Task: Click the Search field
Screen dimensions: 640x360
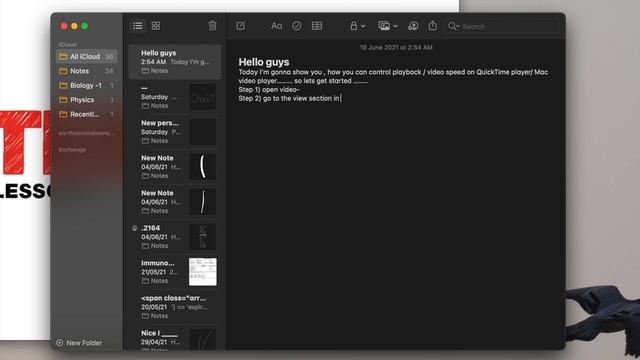Action: pos(503,27)
